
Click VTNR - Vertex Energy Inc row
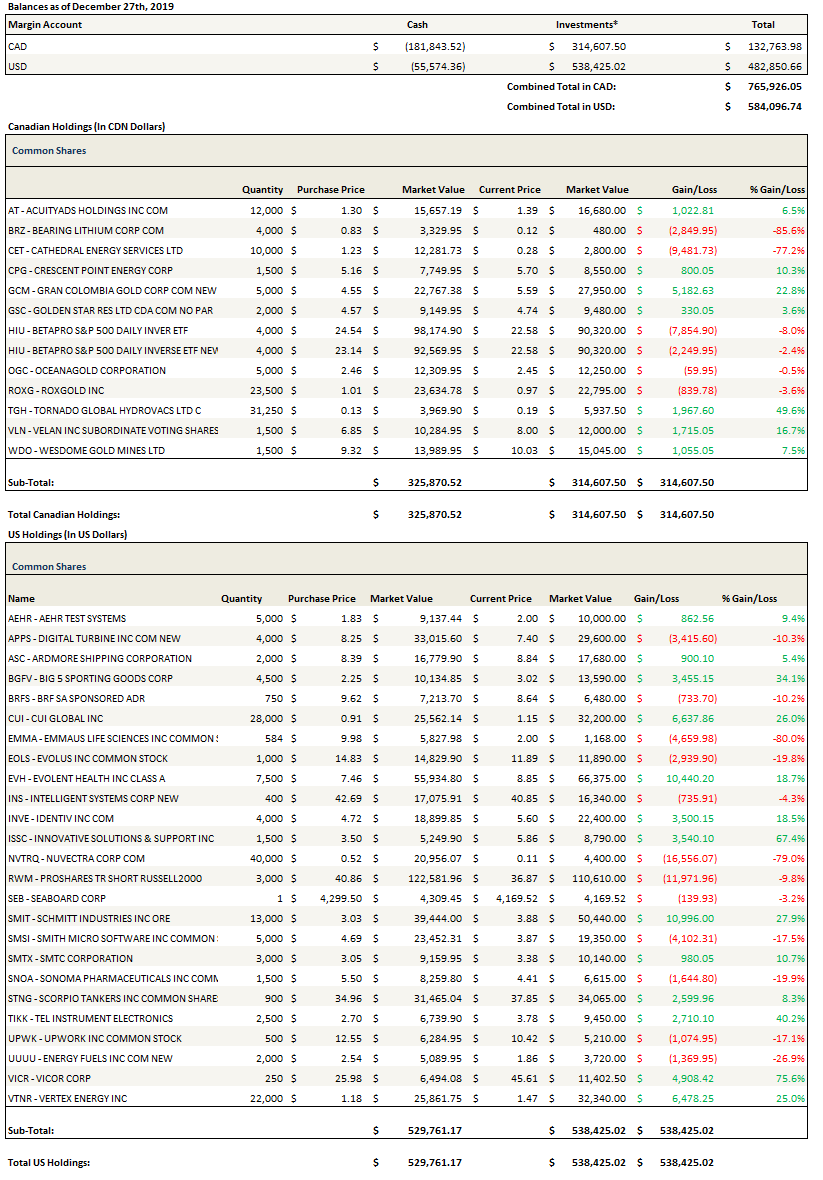68,1098
